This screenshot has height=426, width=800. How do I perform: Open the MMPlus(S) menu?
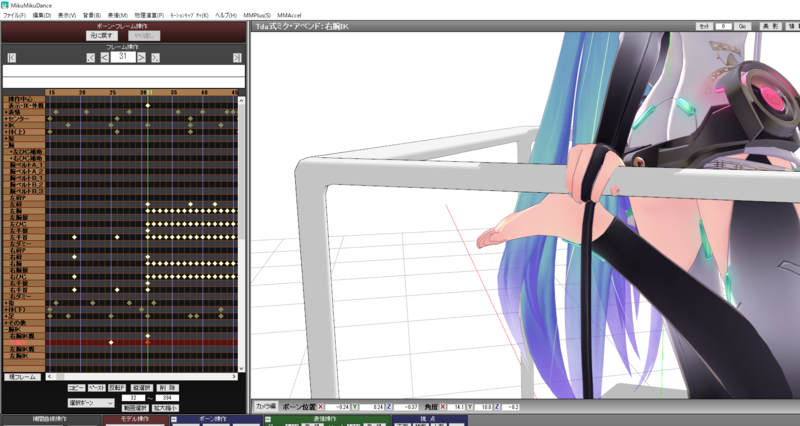257,16
